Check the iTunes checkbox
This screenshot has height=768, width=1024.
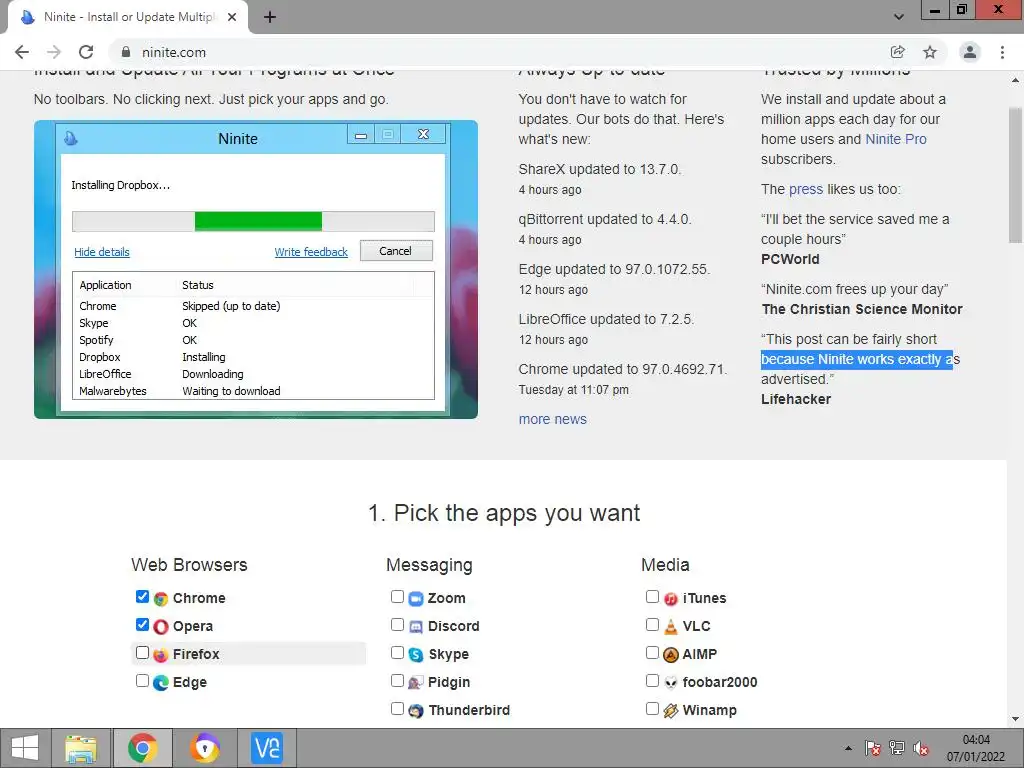652,596
